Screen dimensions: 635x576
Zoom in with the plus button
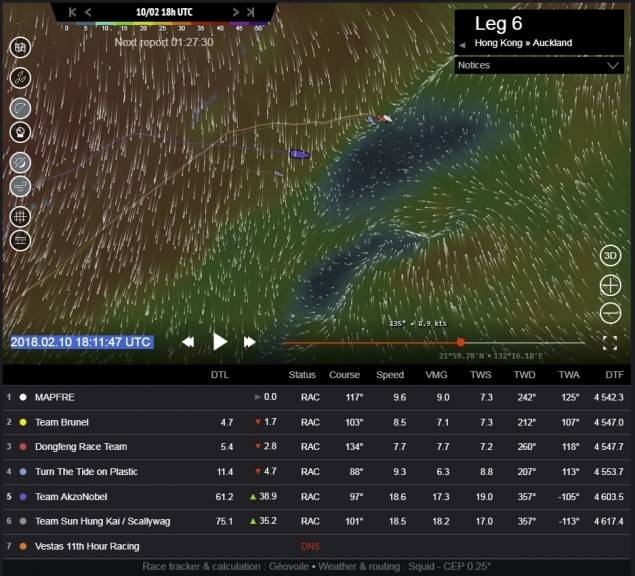click(610, 286)
